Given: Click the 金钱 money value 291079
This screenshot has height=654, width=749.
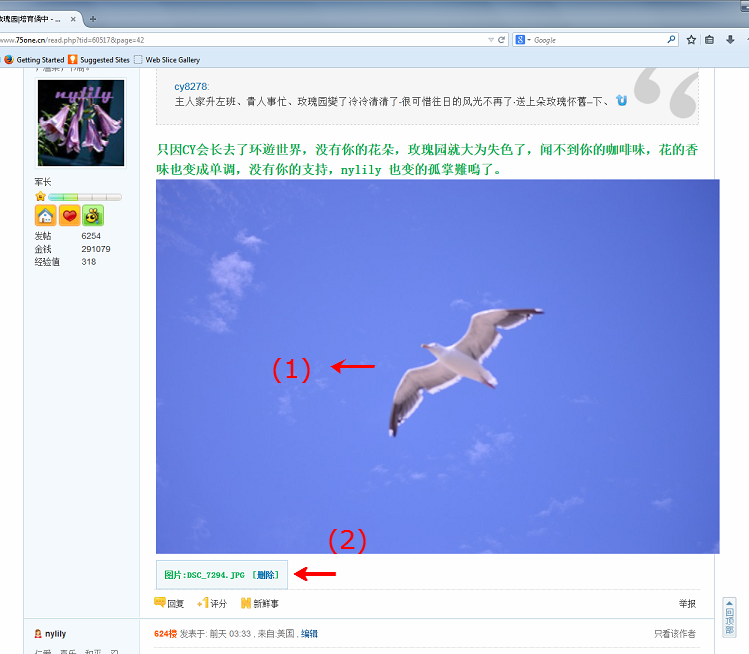Looking at the screenshot, I should click(96, 249).
